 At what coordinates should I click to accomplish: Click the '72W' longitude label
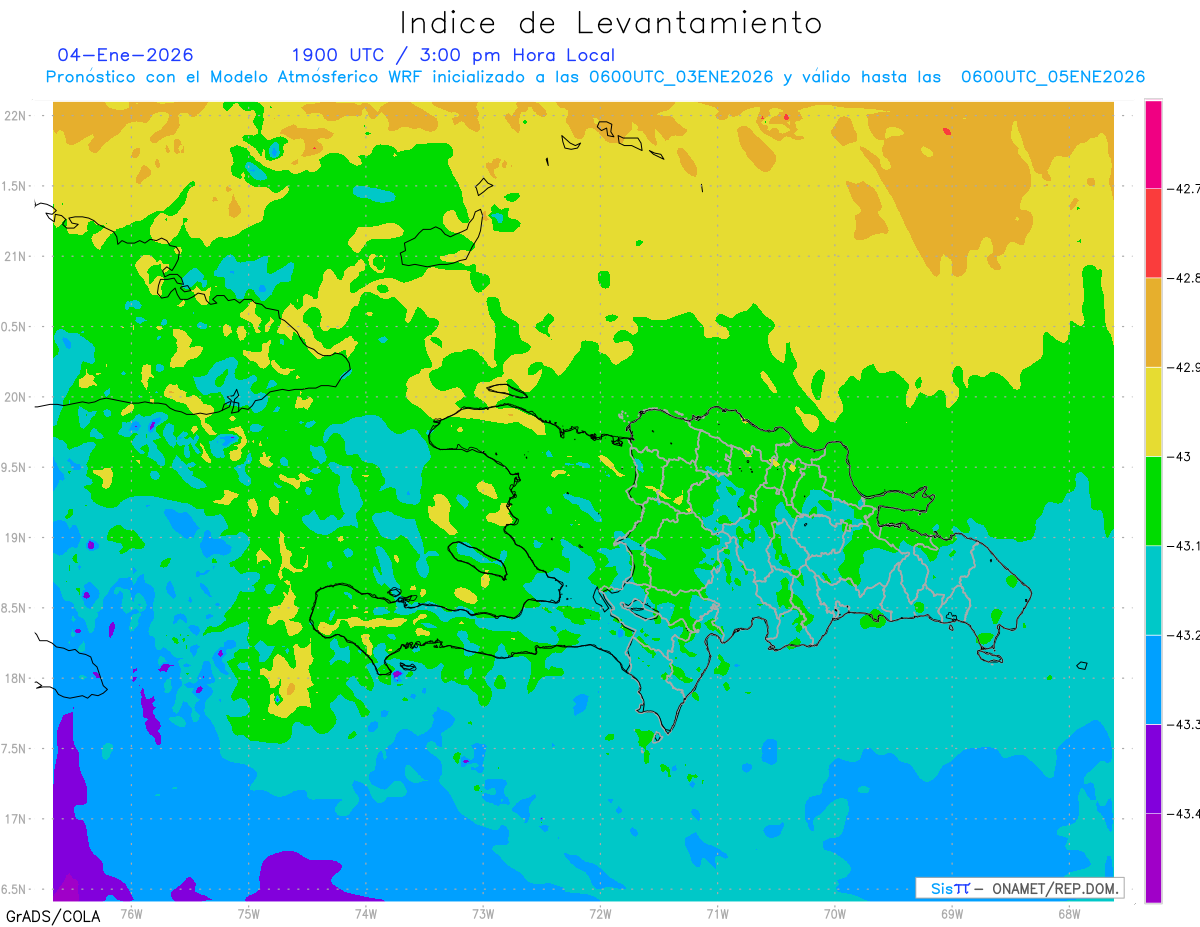coord(600,913)
